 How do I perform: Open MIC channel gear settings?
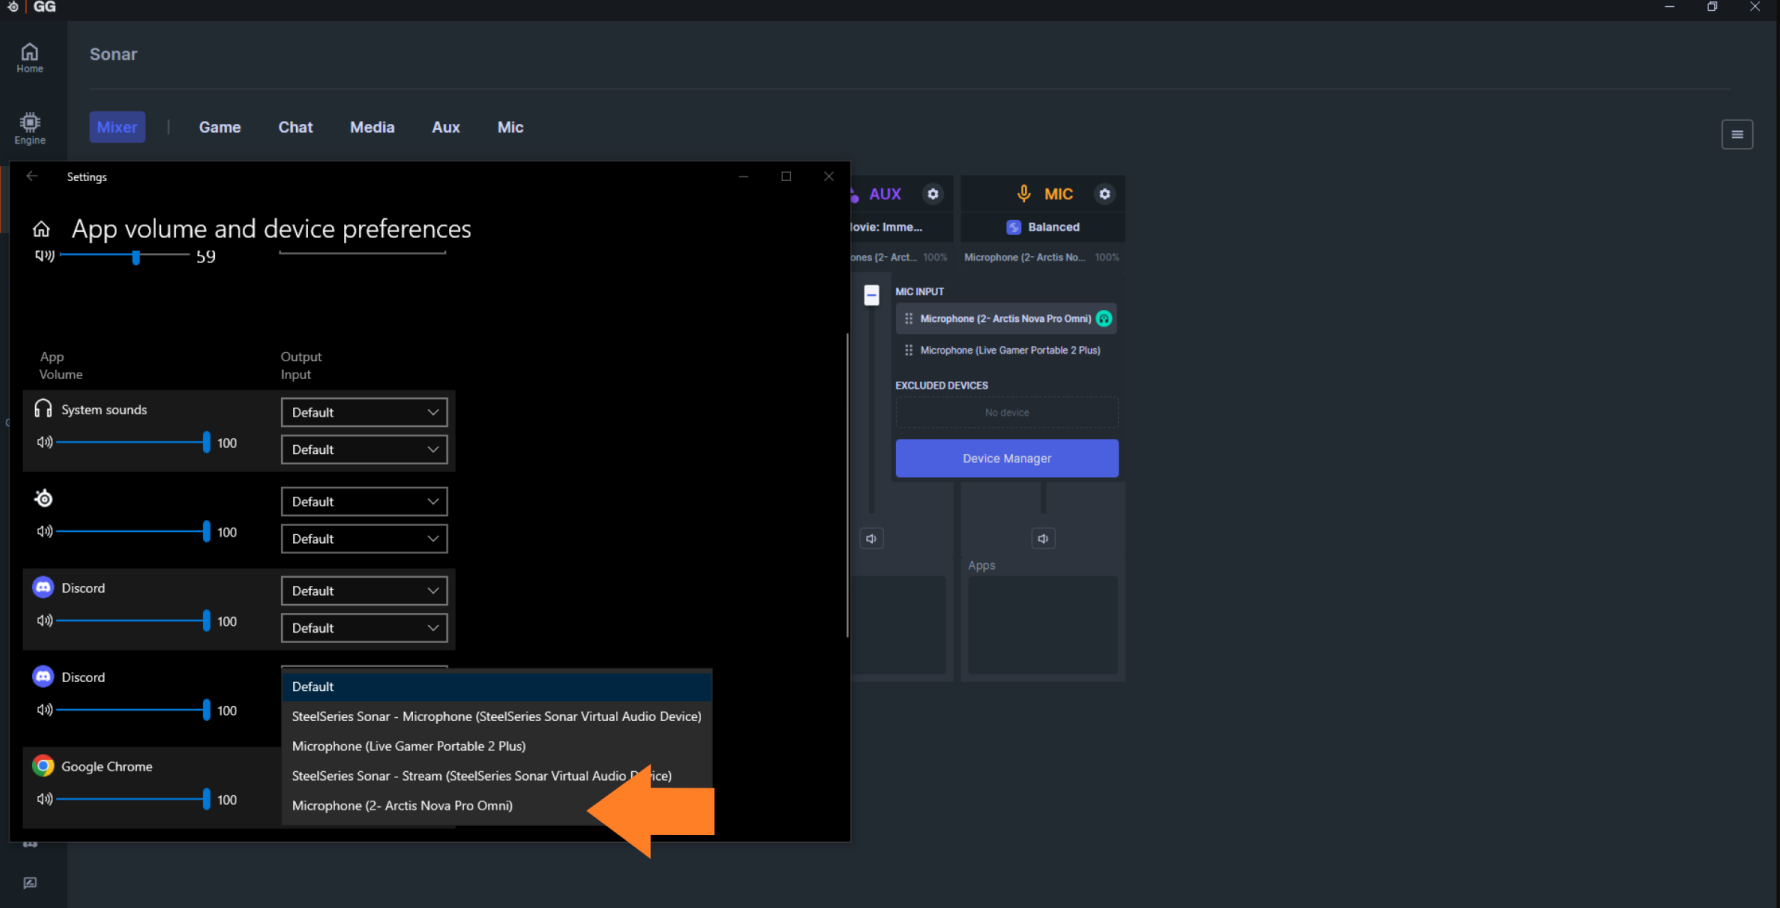1105,194
